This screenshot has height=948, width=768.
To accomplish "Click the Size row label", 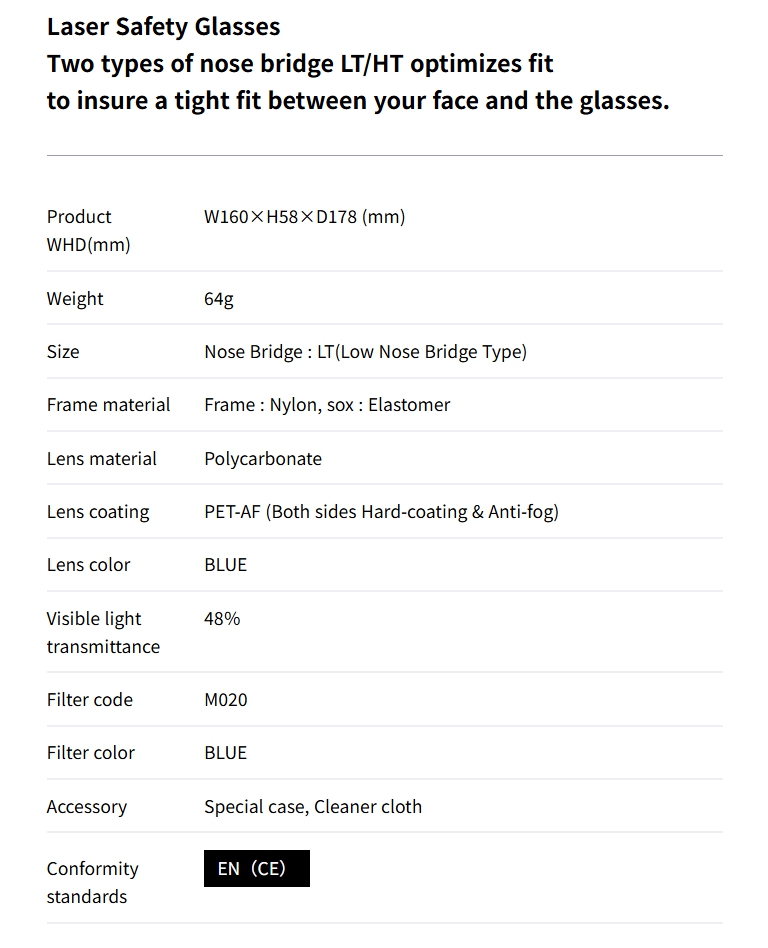I will (63, 351).
